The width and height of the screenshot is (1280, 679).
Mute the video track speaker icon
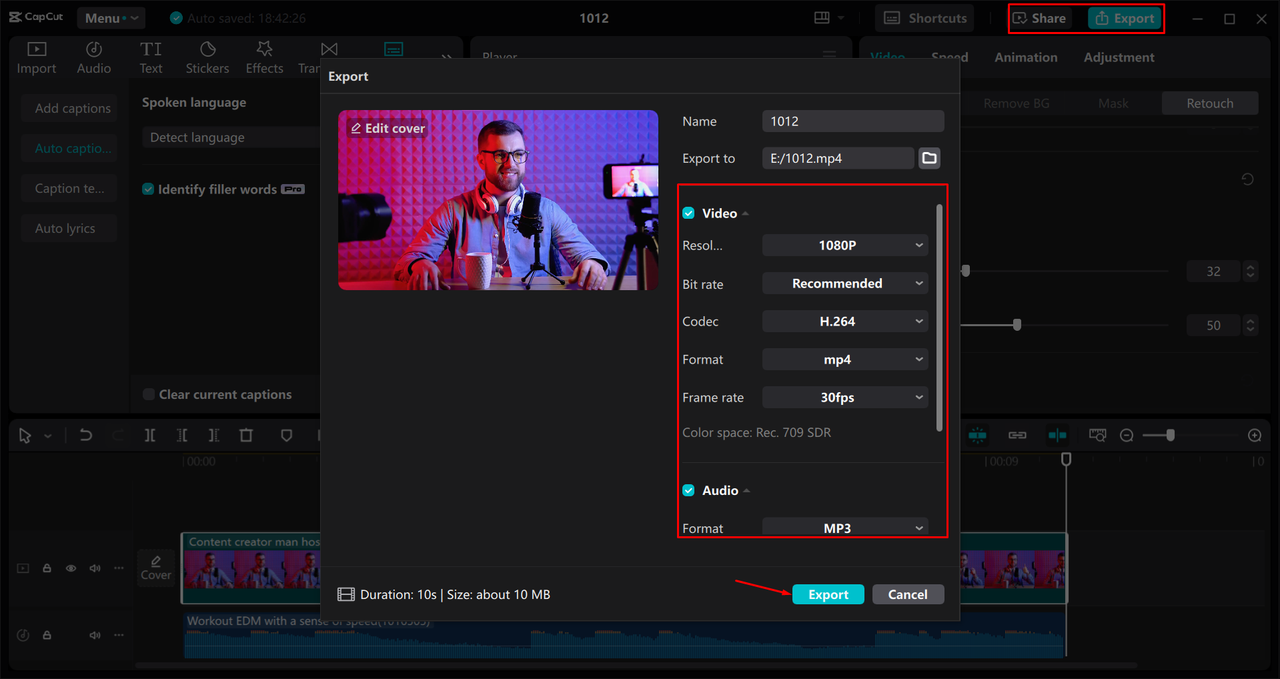pos(95,568)
